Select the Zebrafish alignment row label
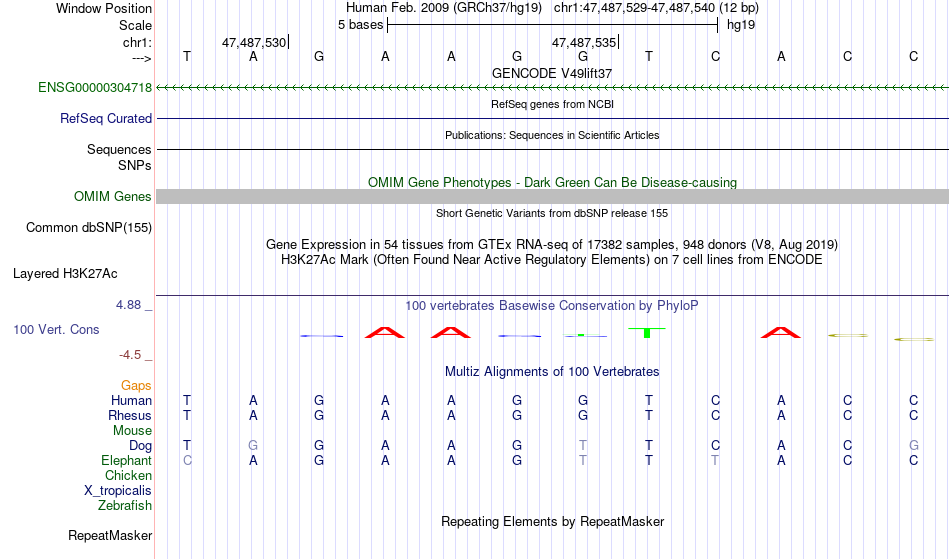The height and width of the screenshot is (559, 950). coord(125,505)
